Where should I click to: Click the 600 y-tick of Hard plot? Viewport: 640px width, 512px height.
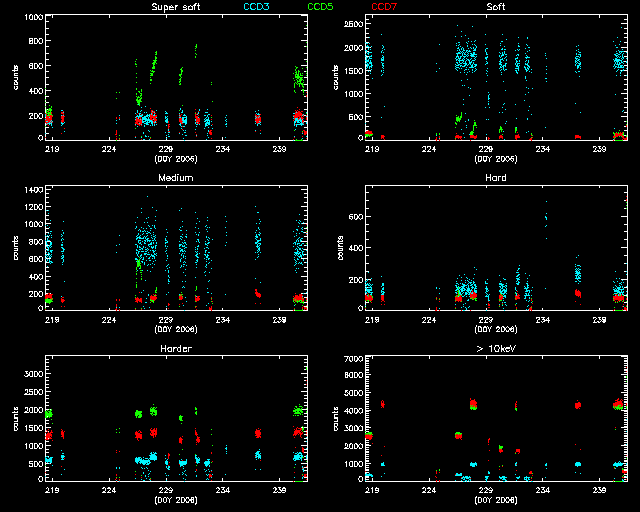click(356, 217)
